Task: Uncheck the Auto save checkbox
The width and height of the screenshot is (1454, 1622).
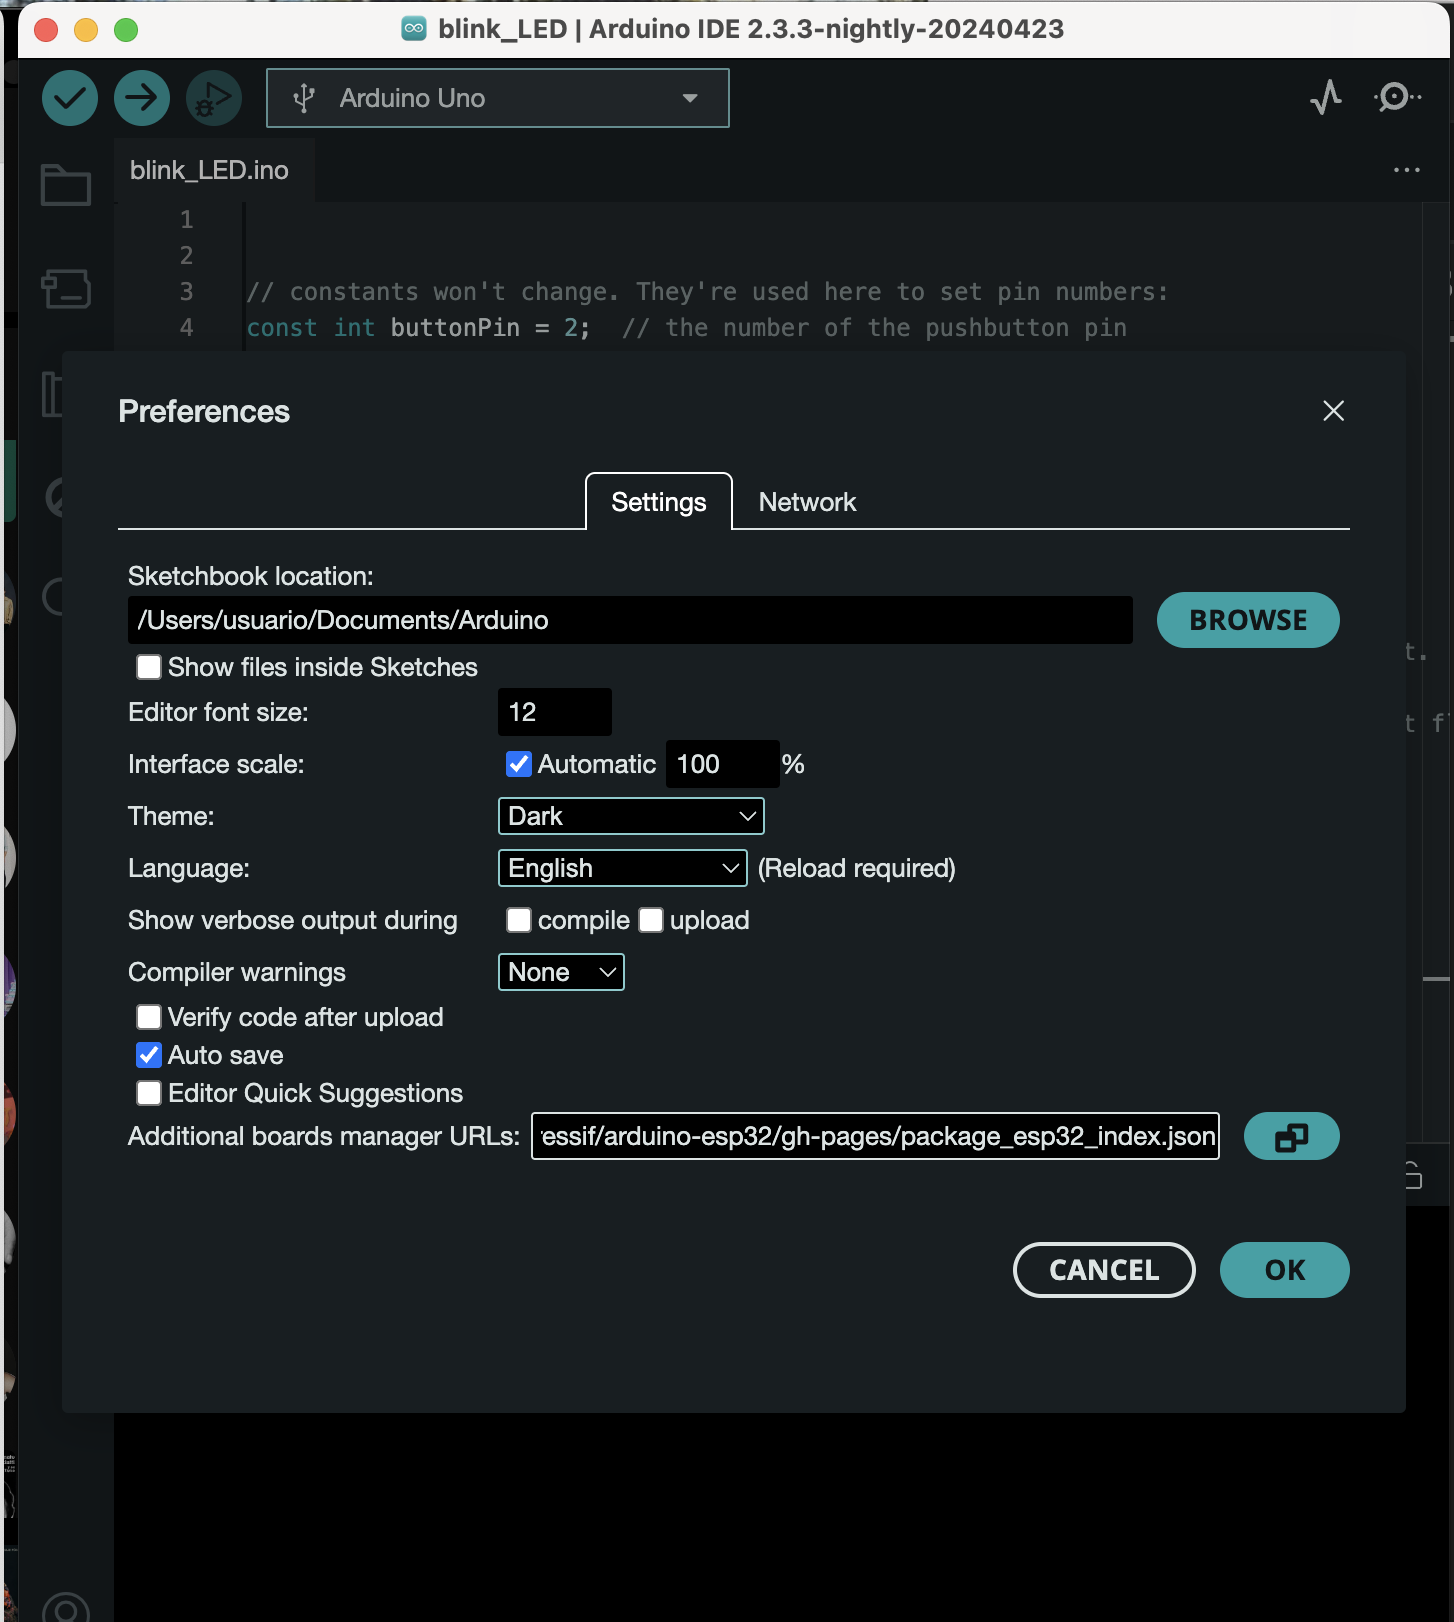Action: click(x=149, y=1055)
